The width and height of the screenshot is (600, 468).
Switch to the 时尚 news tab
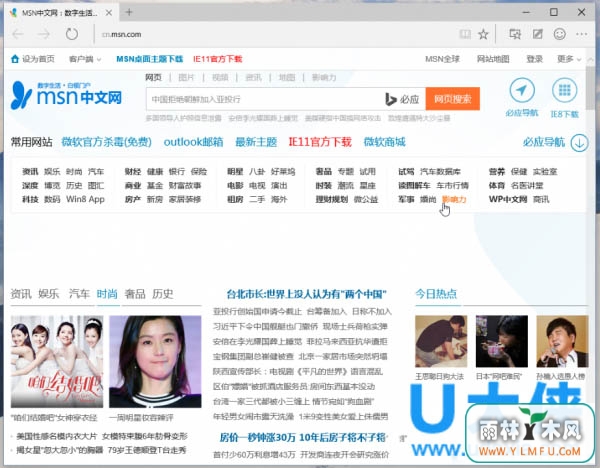click(107, 294)
